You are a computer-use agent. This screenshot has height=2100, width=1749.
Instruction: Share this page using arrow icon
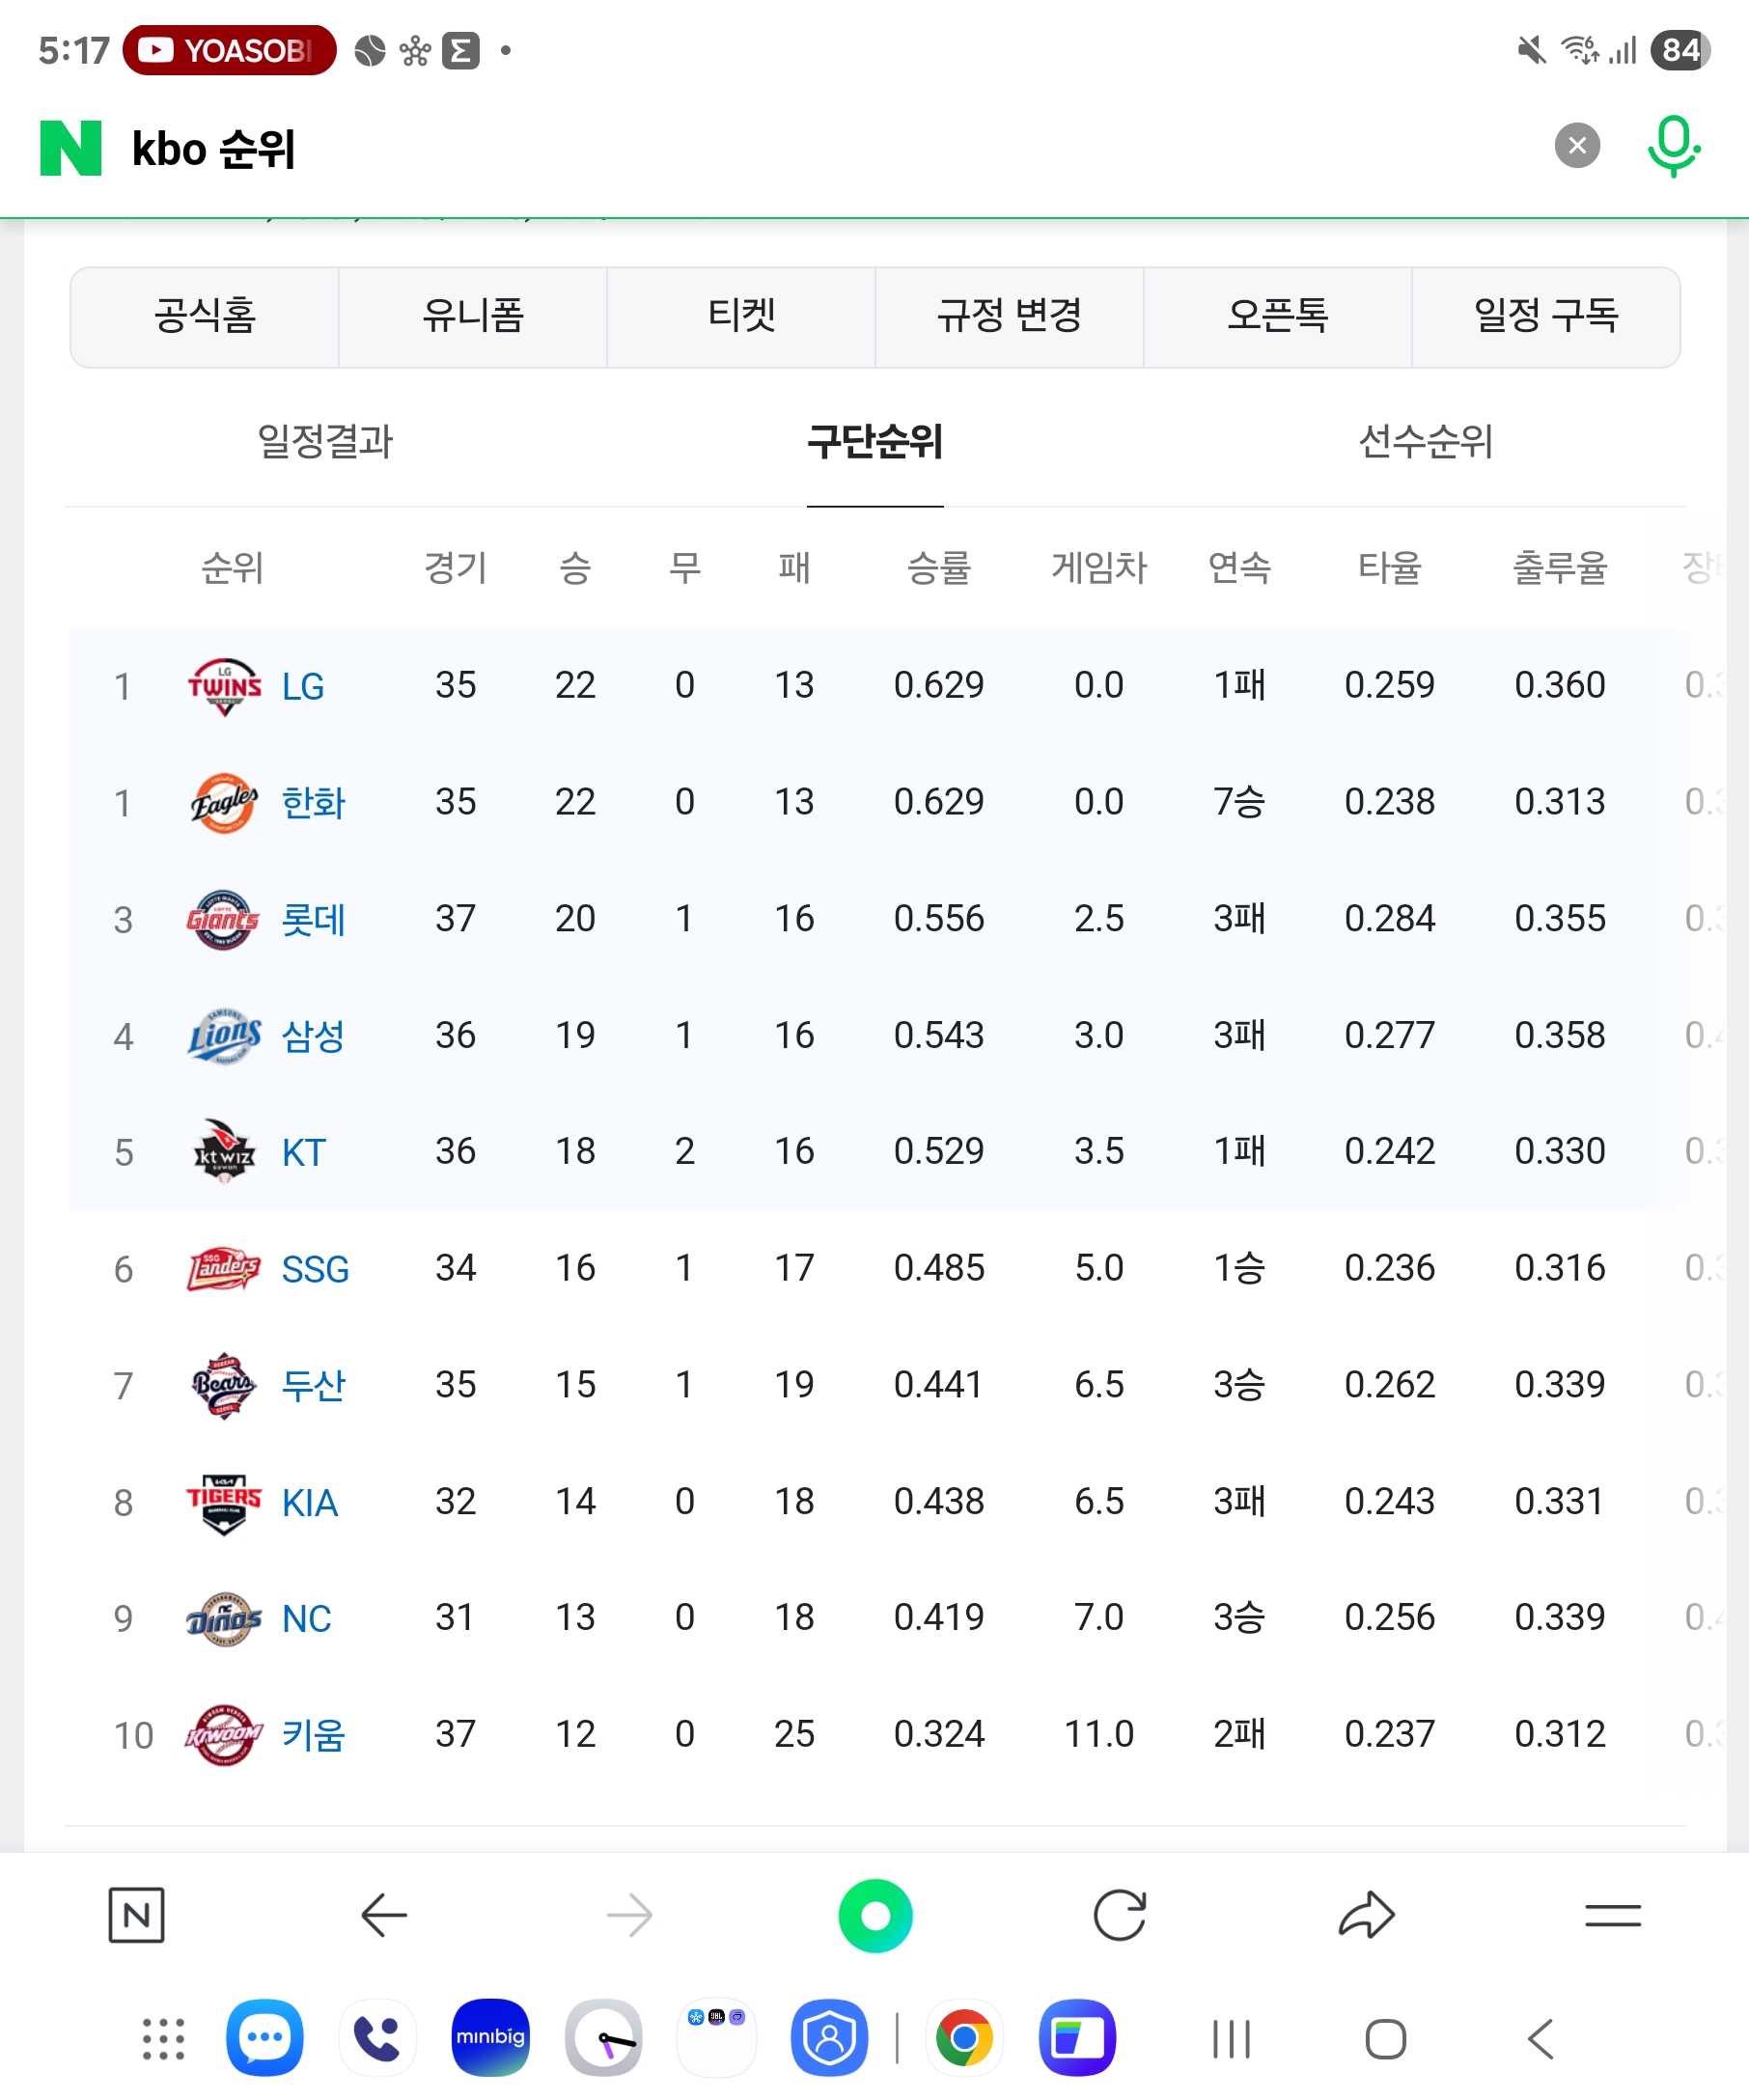tap(1366, 1916)
